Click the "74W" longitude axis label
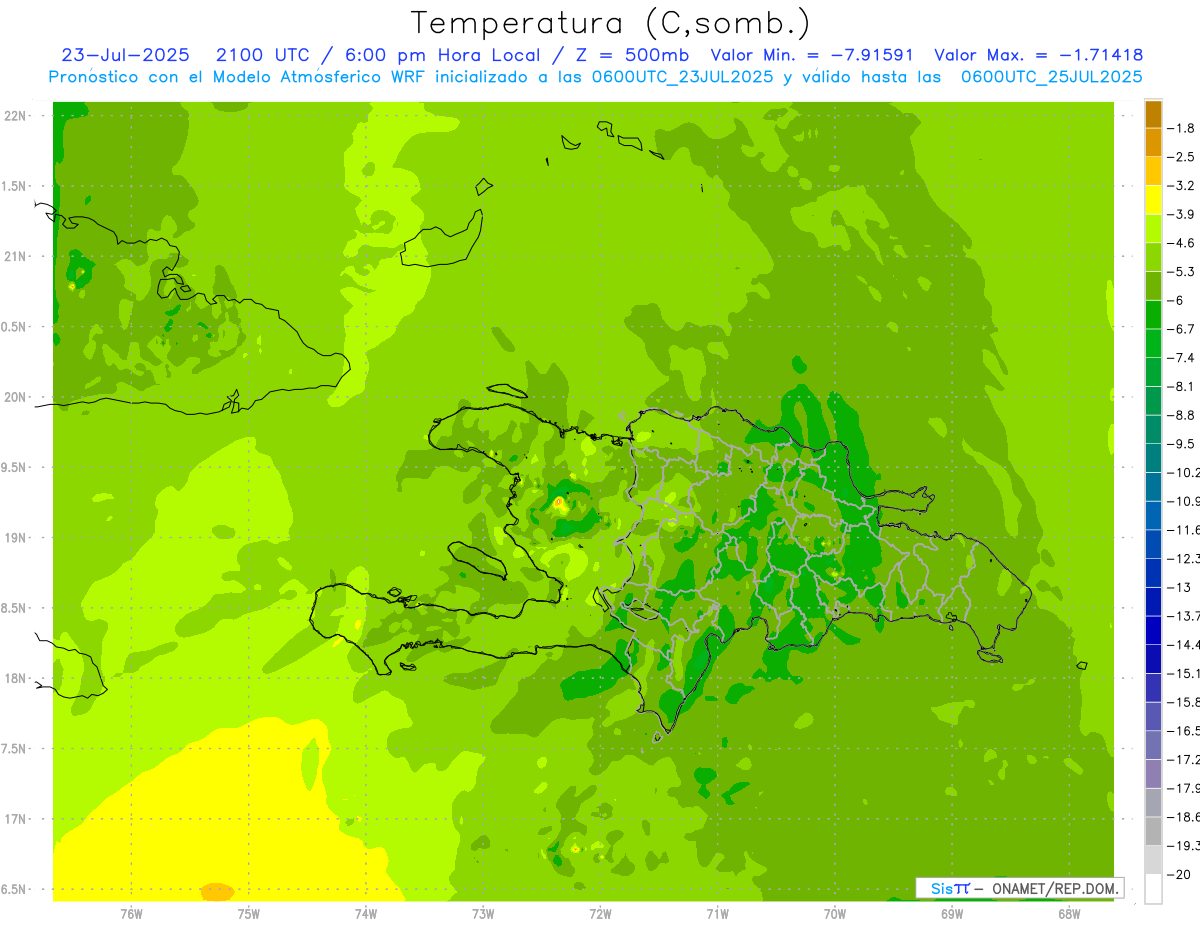 (365, 913)
